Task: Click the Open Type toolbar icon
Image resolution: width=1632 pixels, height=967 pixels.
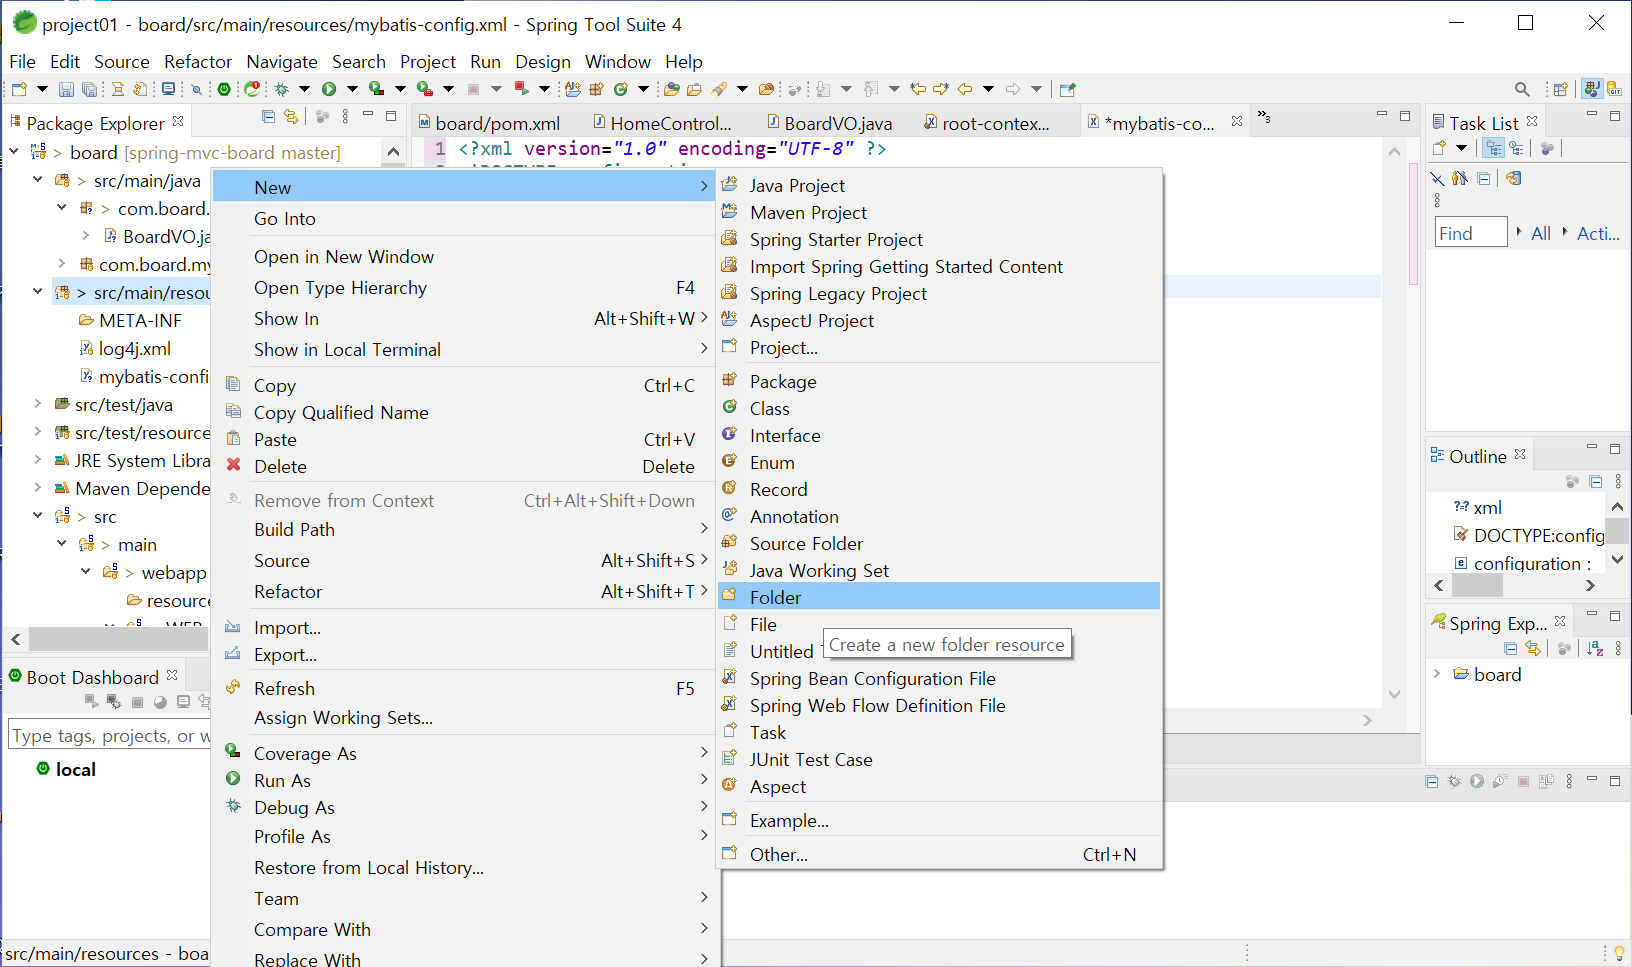Action: tap(672, 89)
